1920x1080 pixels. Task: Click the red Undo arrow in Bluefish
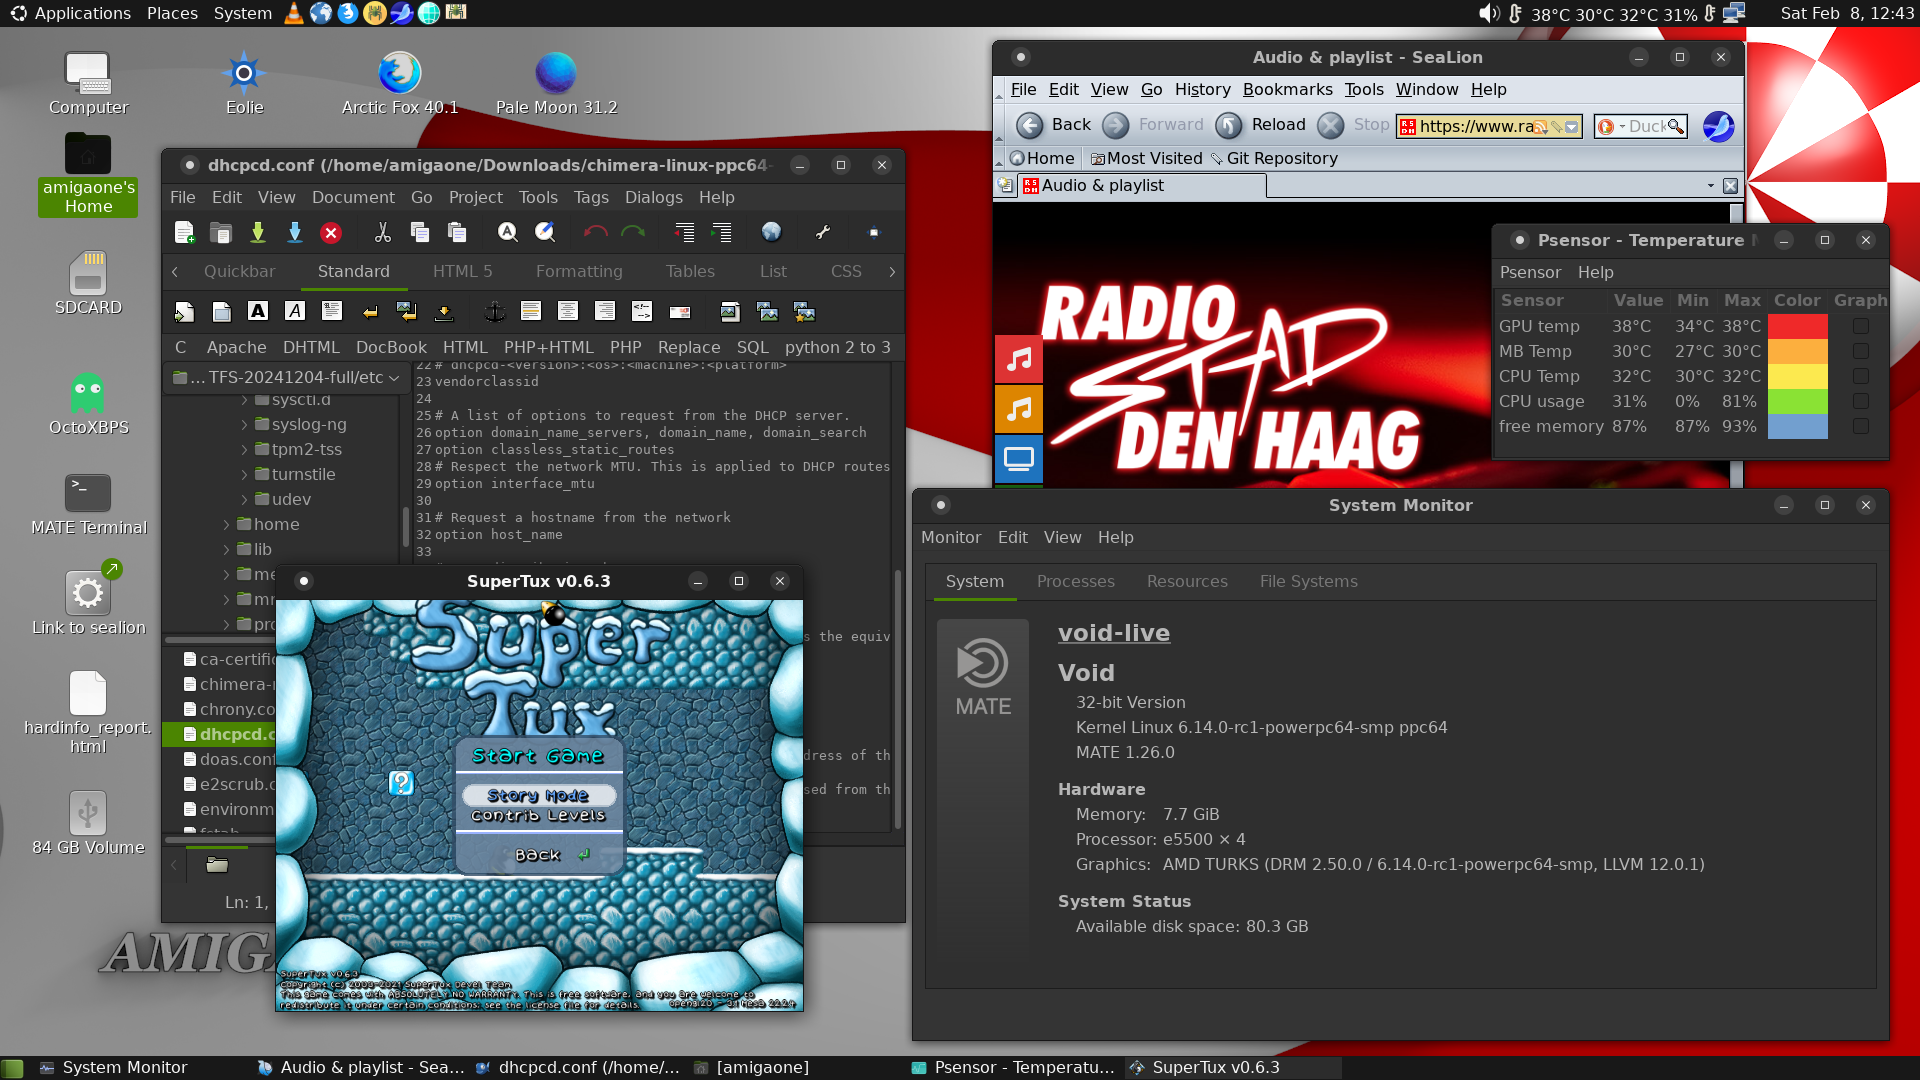coord(596,232)
